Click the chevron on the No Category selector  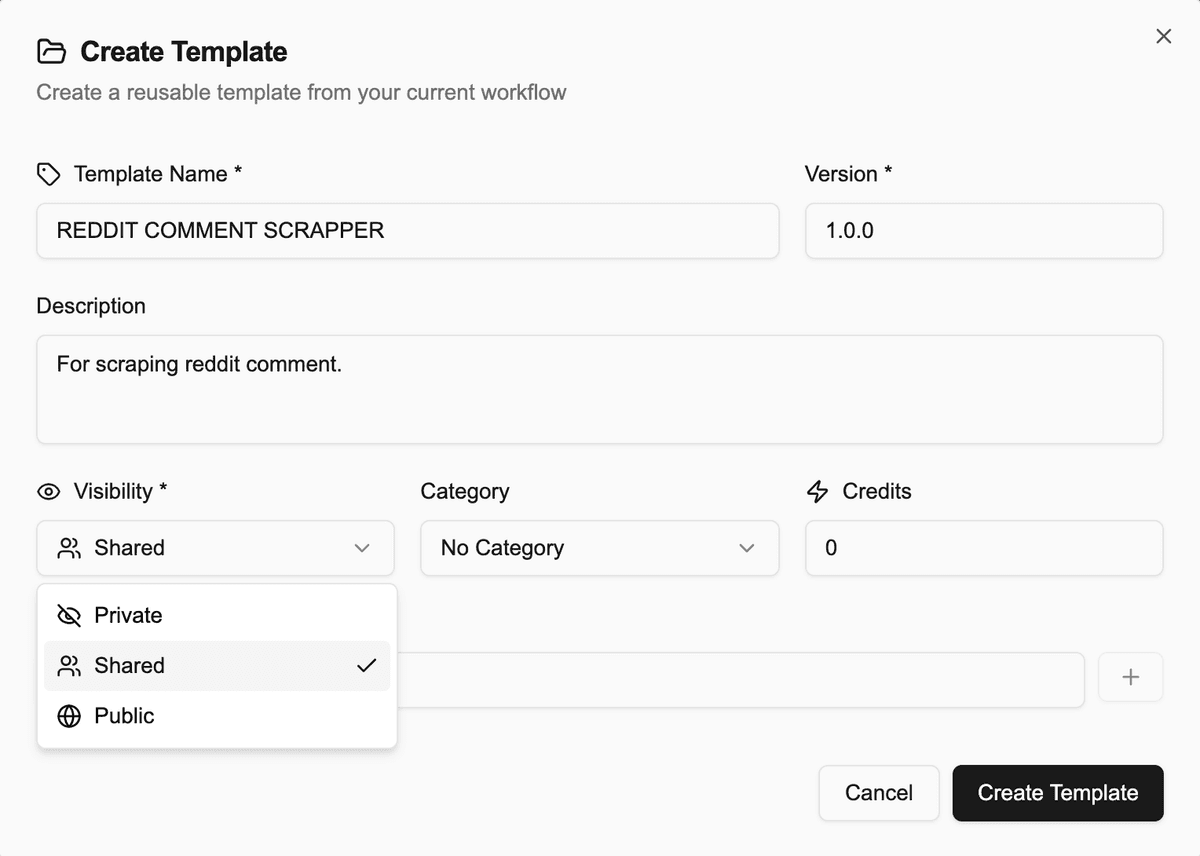click(x=746, y=548)
